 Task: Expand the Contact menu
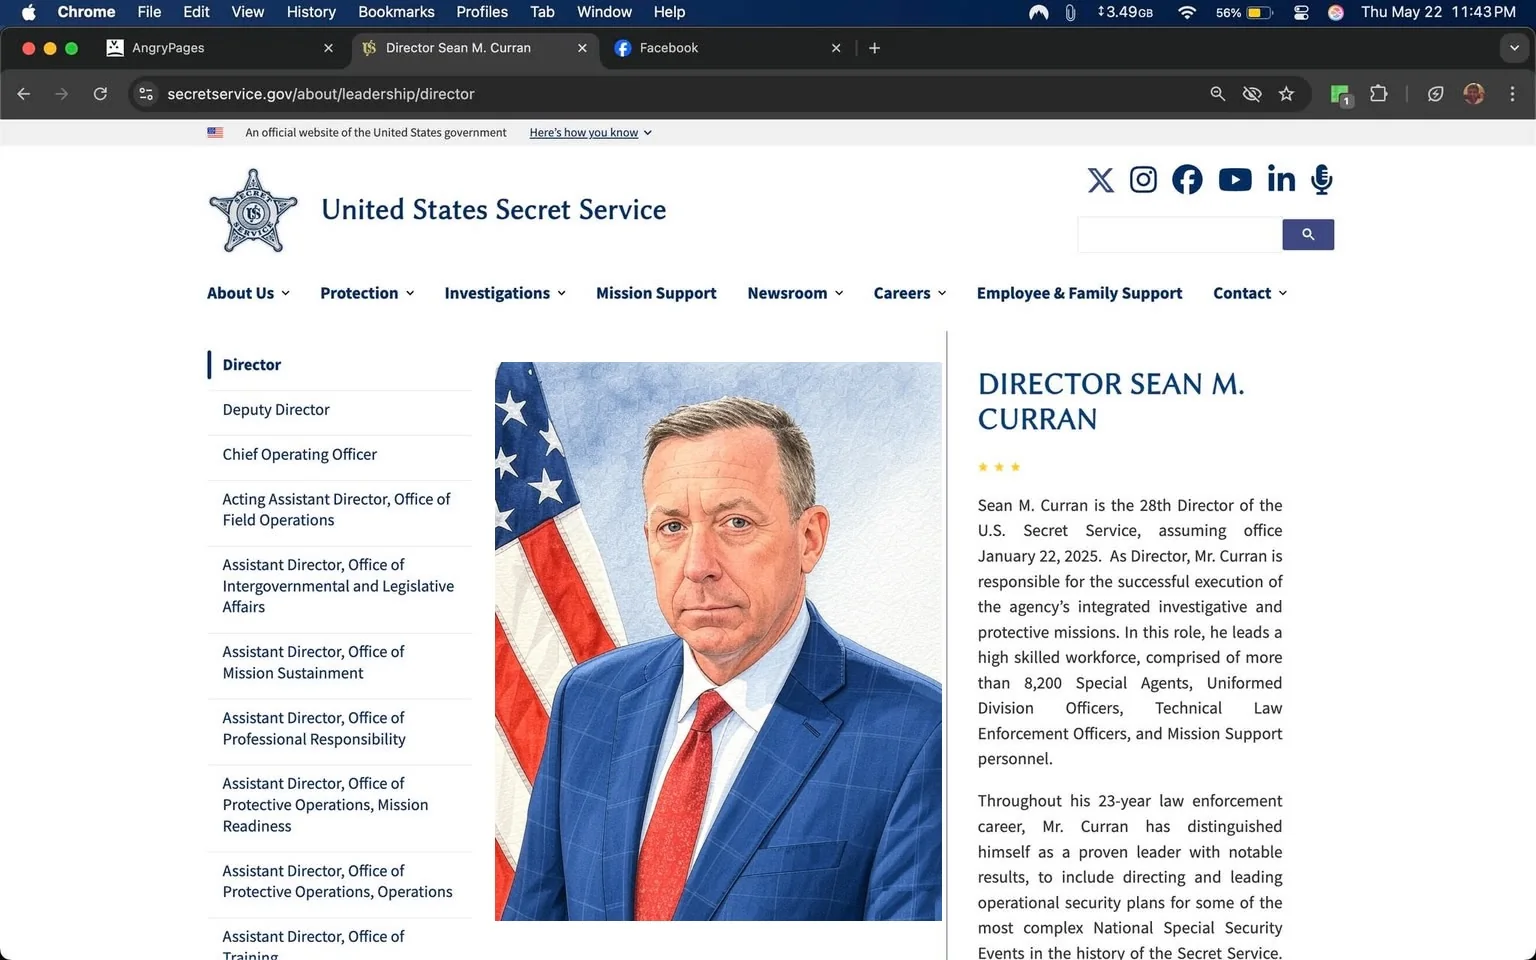(1250, 293)
